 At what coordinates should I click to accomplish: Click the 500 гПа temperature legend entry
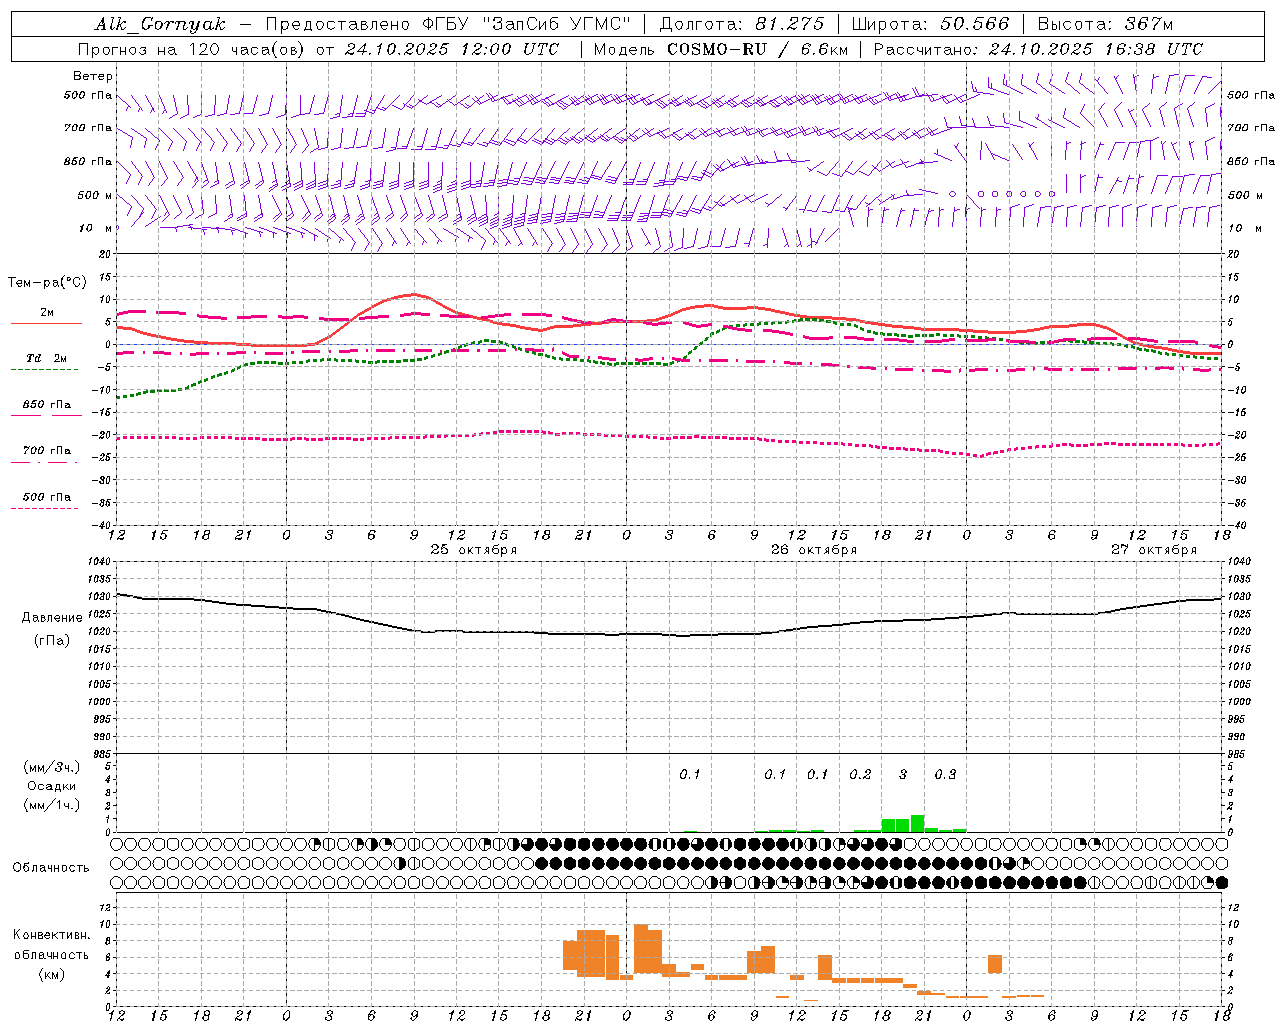click(47, 497)
